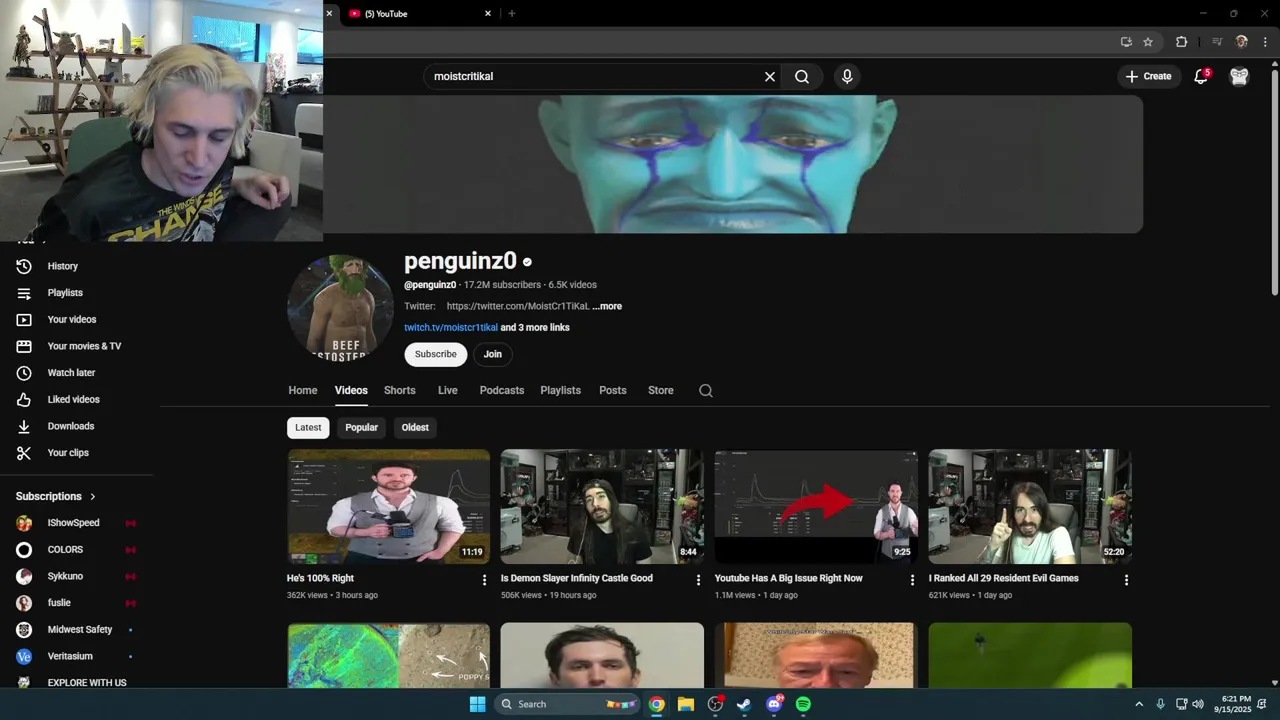Play the He's 100% Right video thumbnail
This screenshot has height=720, width=1280.
pyautogui.click(x=389, y=507)
